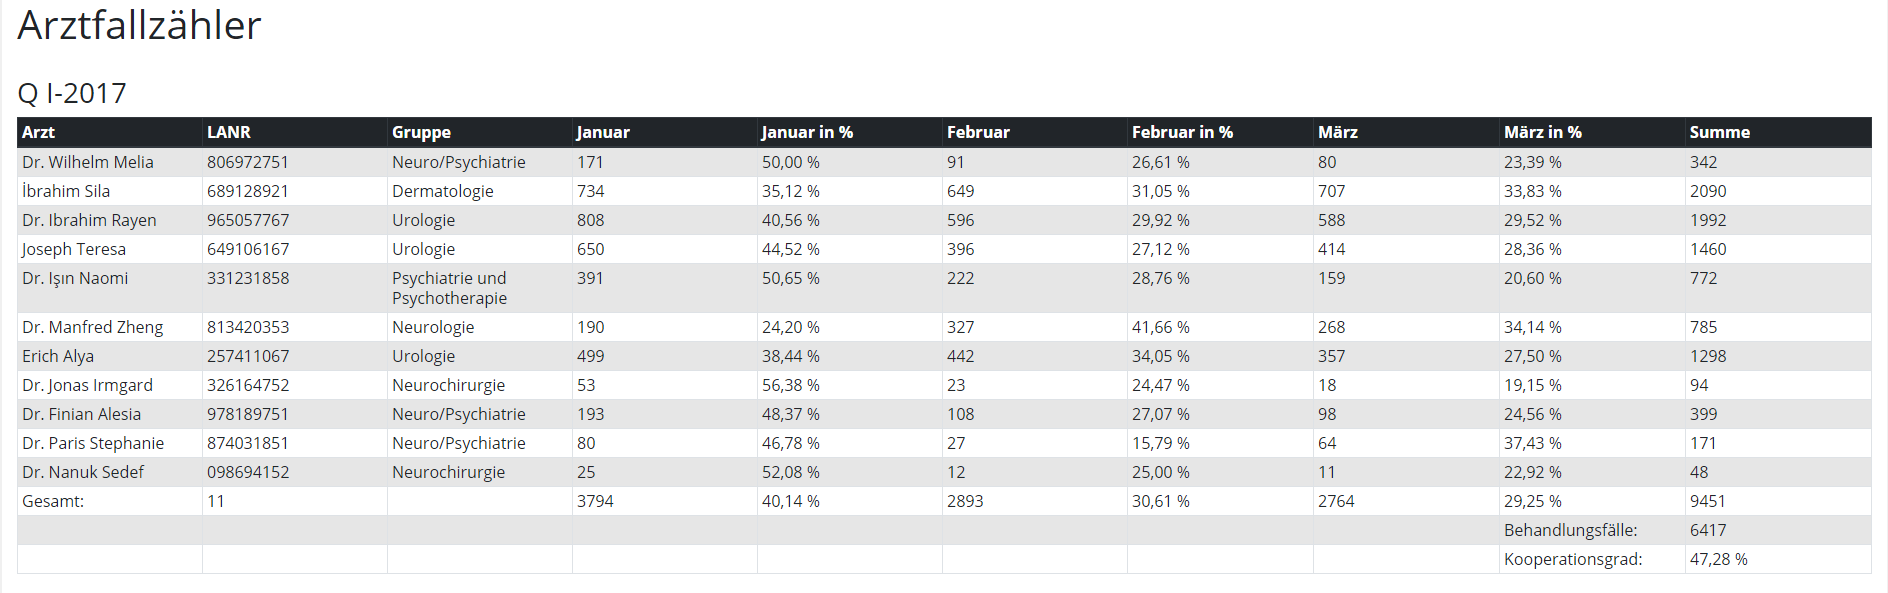Click Psychiatrie und Psychotherapie group cell
This screenshot has height=593, width=1888.
[x=450, y=288]
